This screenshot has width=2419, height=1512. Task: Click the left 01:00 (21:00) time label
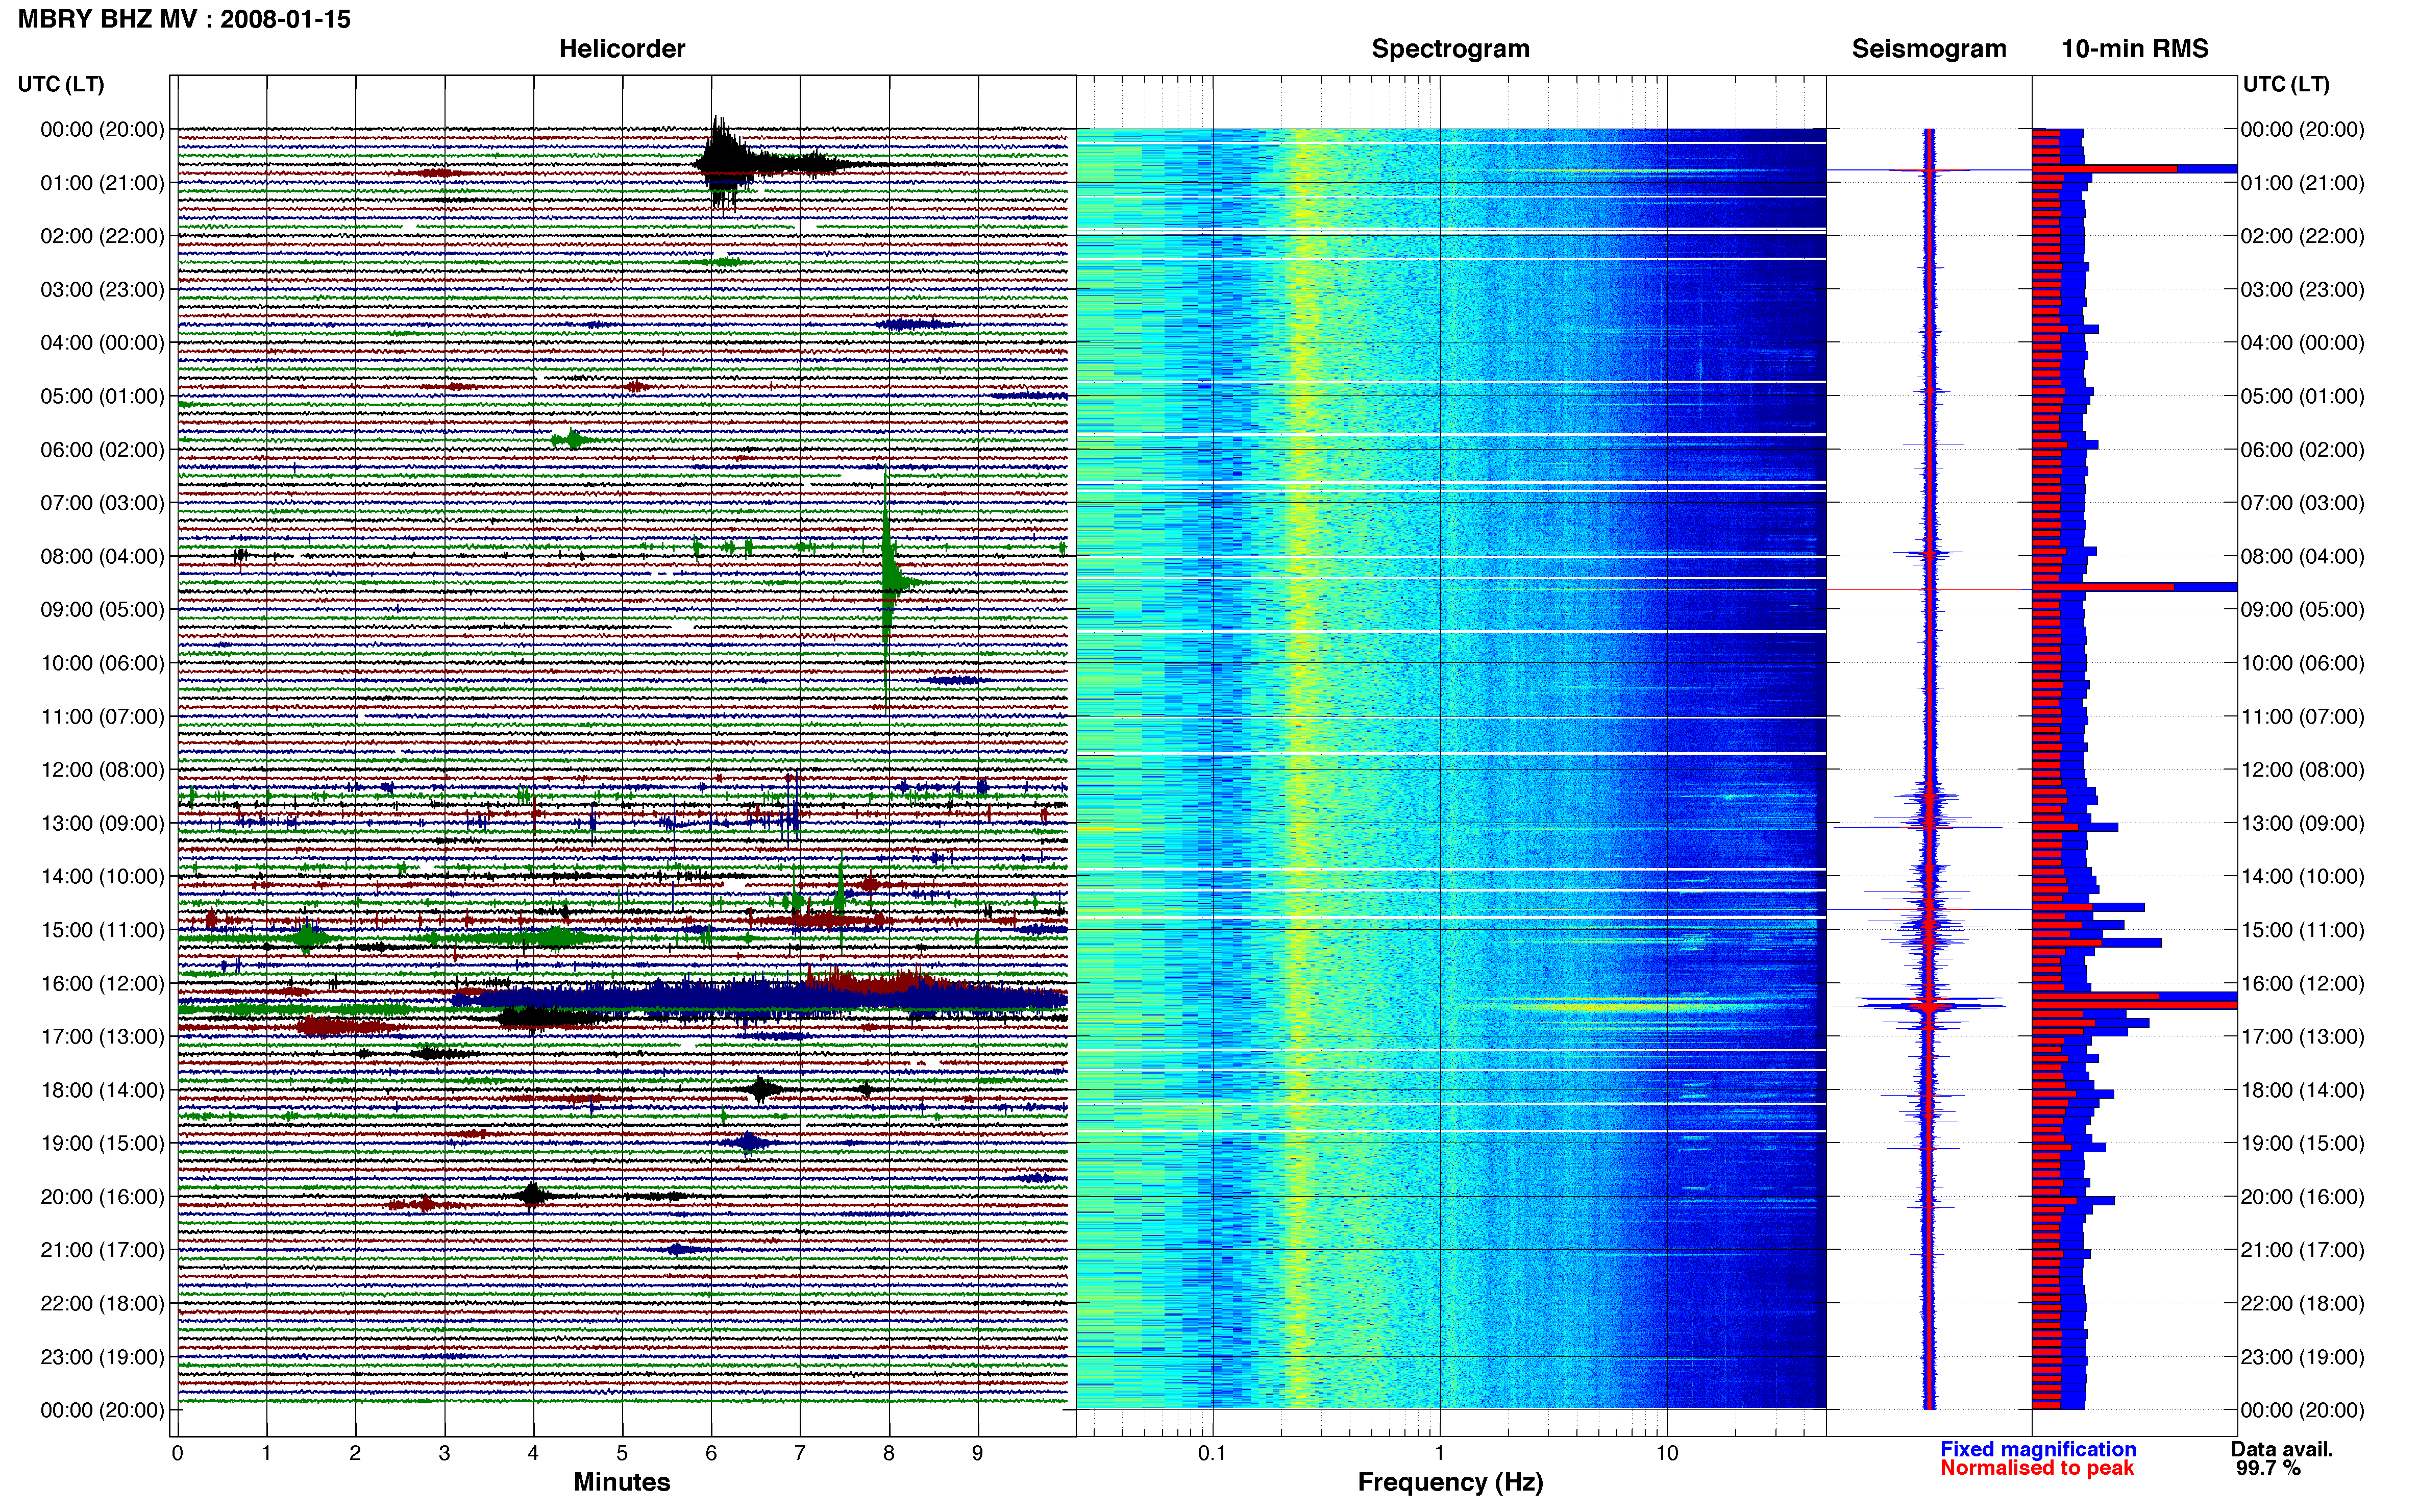point(102,183)
